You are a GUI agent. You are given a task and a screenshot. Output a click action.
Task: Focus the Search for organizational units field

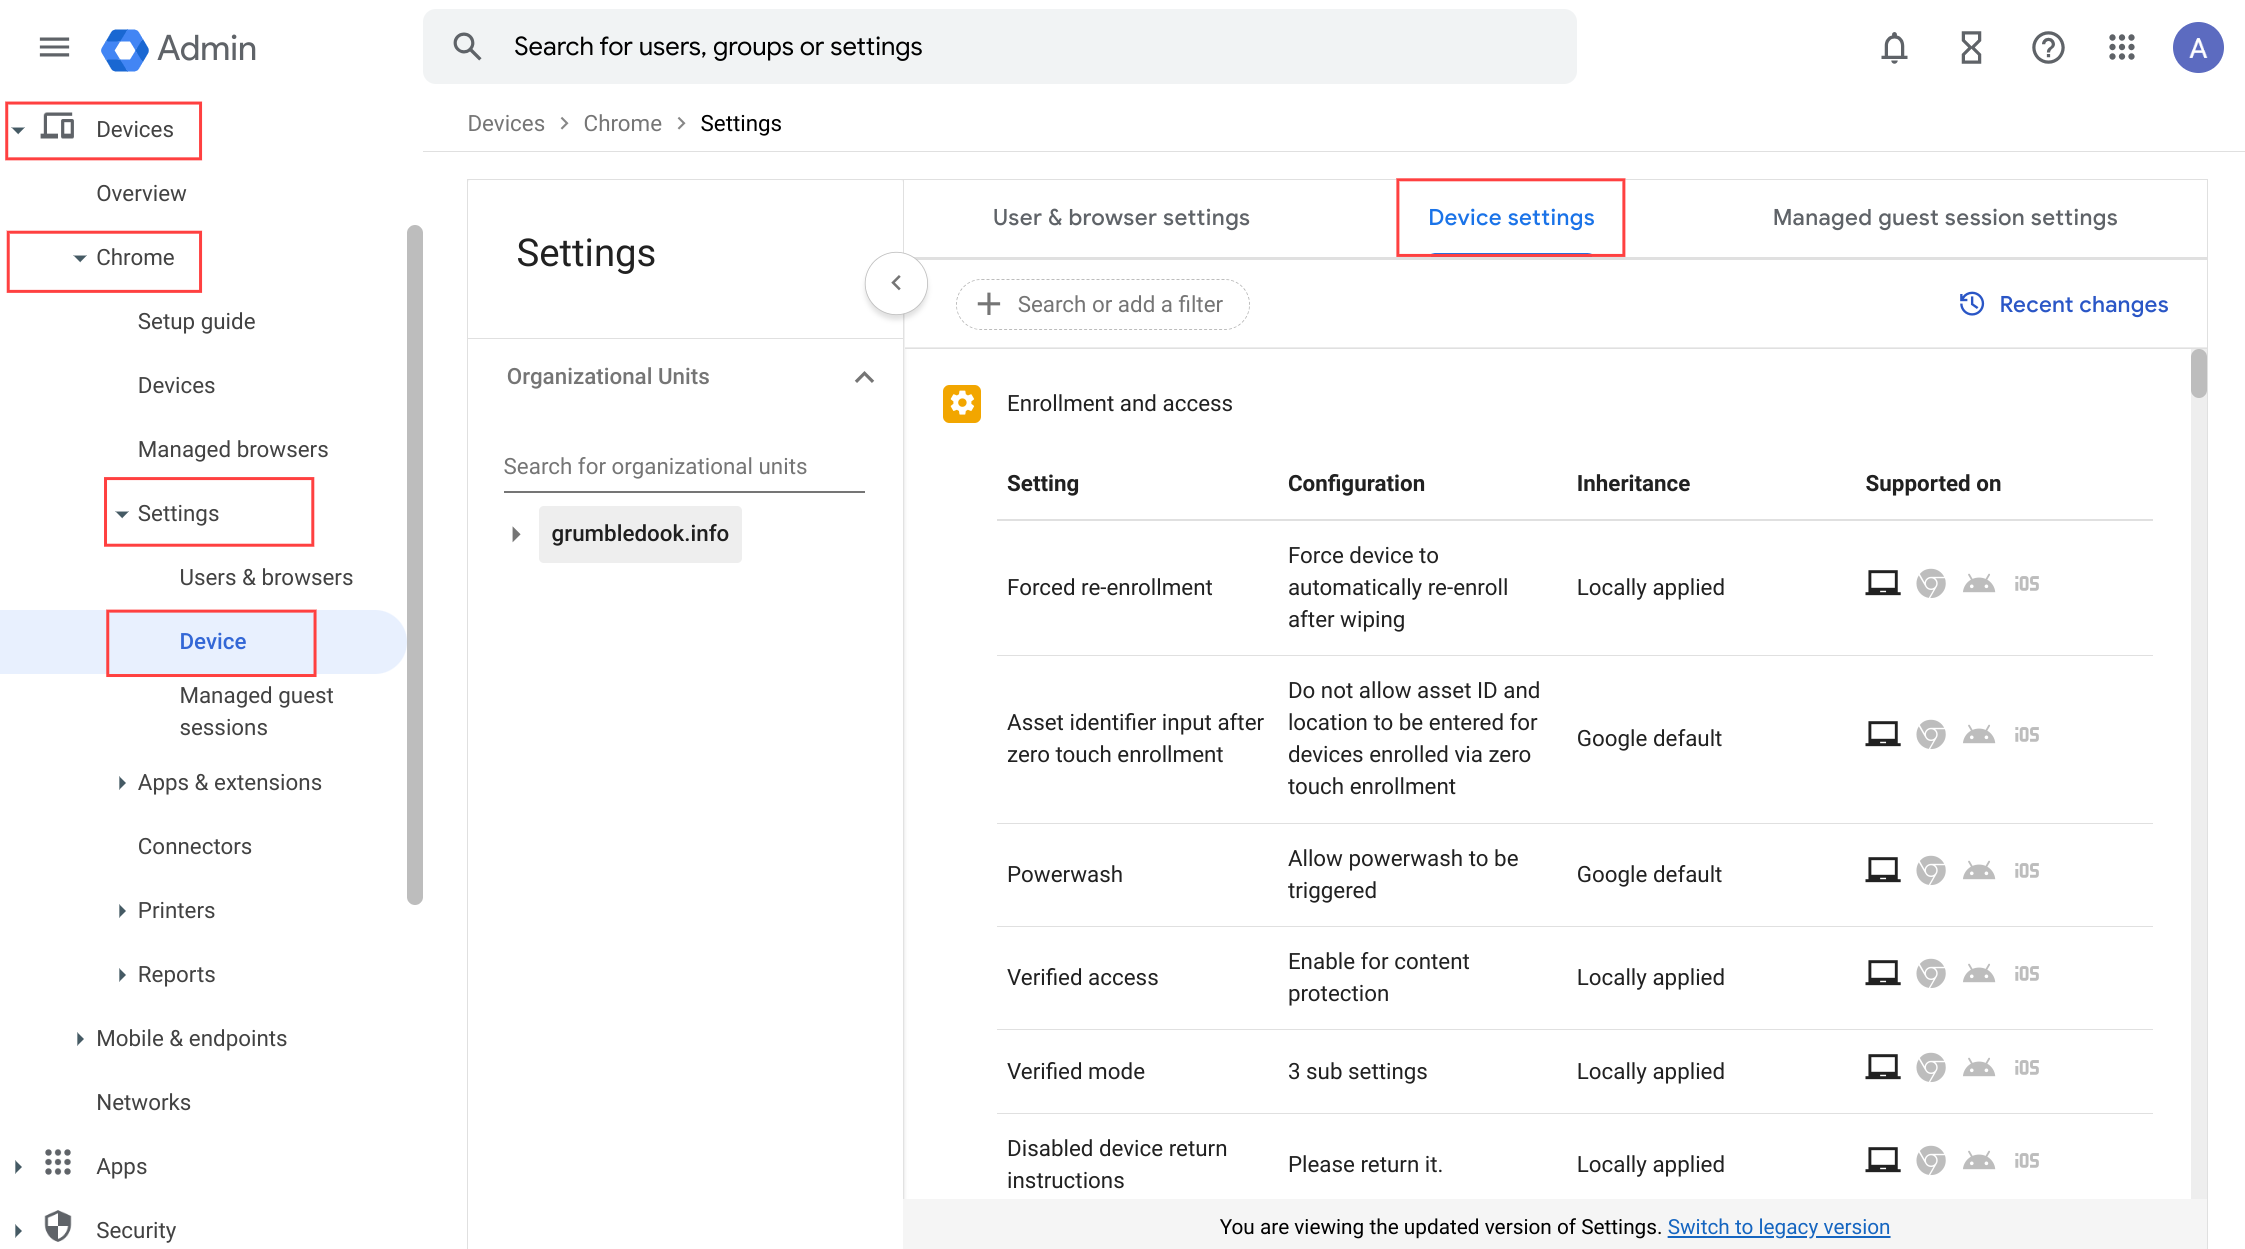tap(684, 467)
